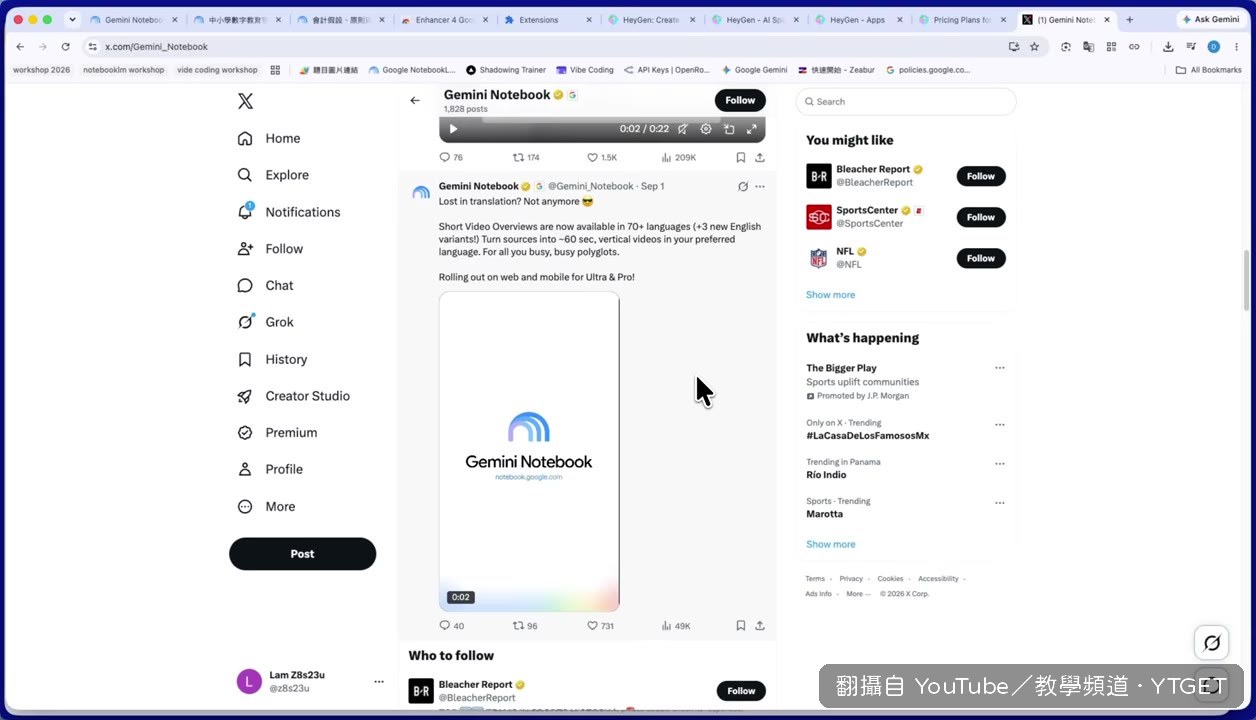Click the More circle icon in sidebar
1256x720 pixels.
point(245,507)
